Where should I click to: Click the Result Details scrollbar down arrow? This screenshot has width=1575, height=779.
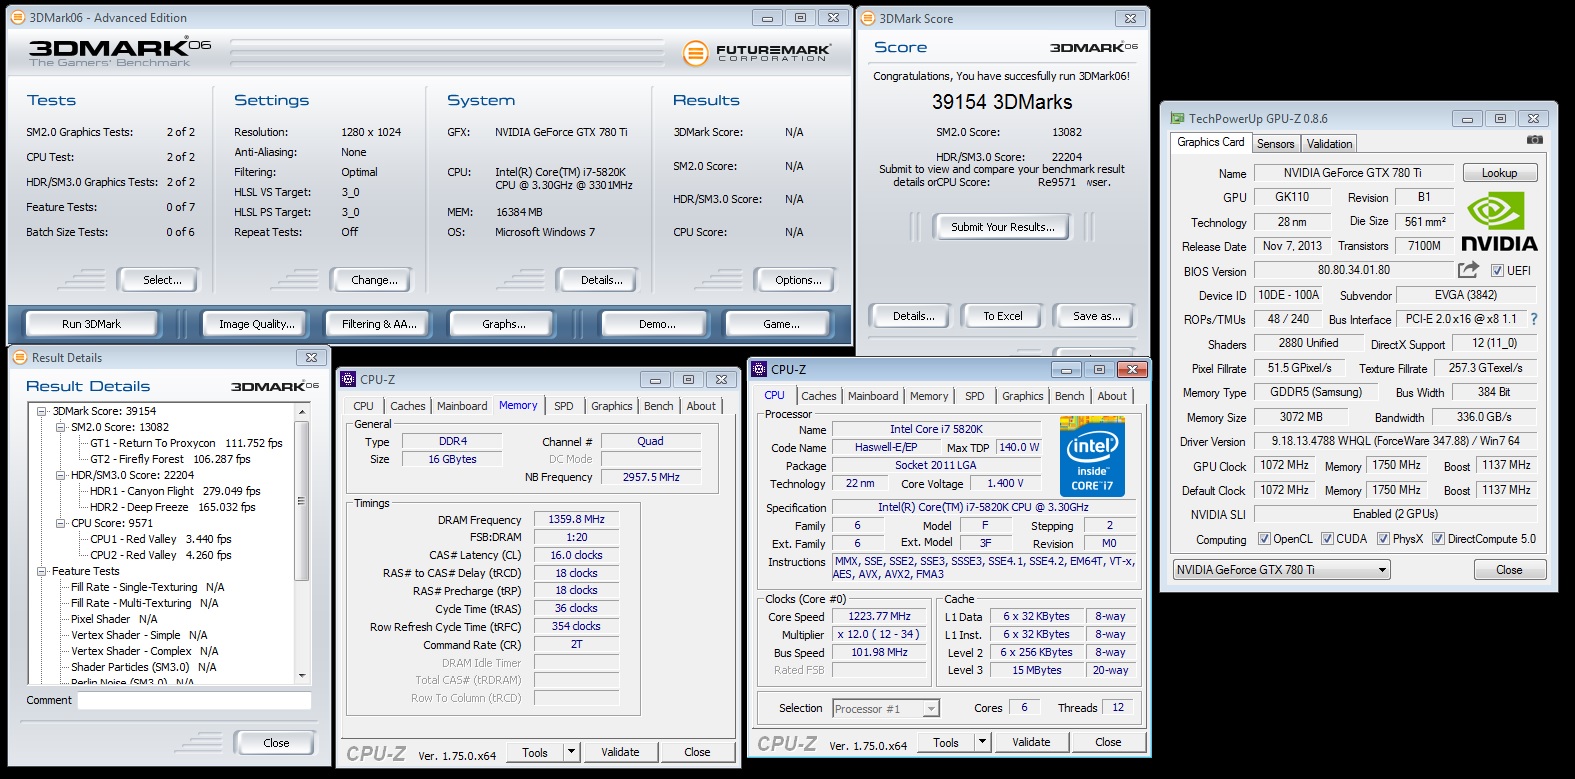pos(301,676)
